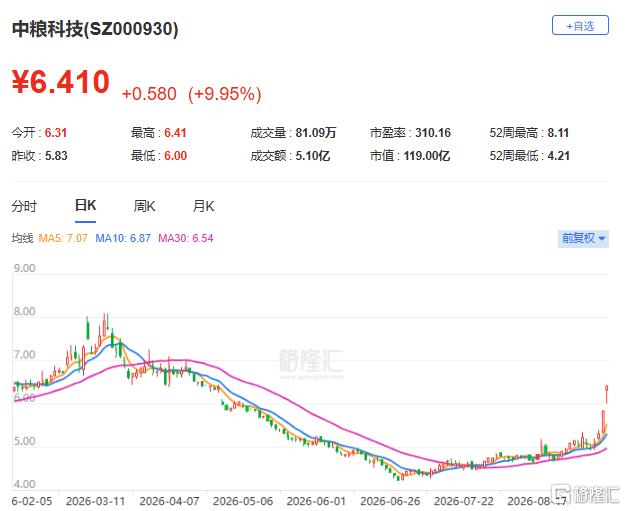Click the 7.00 y-axis label

[x=24, y=355]
